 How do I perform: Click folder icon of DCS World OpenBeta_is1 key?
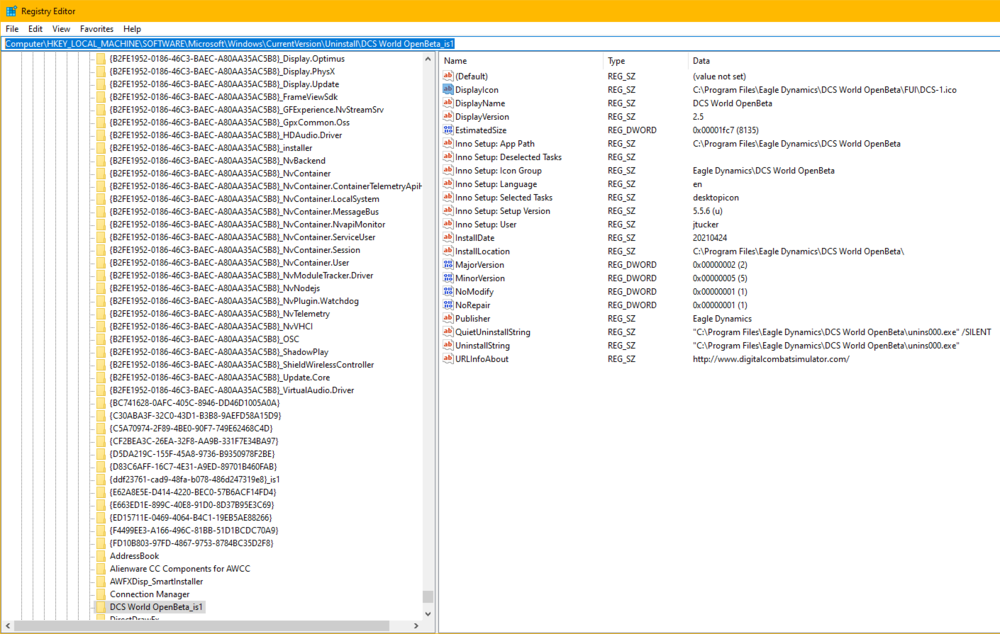(x=101, y=607)
